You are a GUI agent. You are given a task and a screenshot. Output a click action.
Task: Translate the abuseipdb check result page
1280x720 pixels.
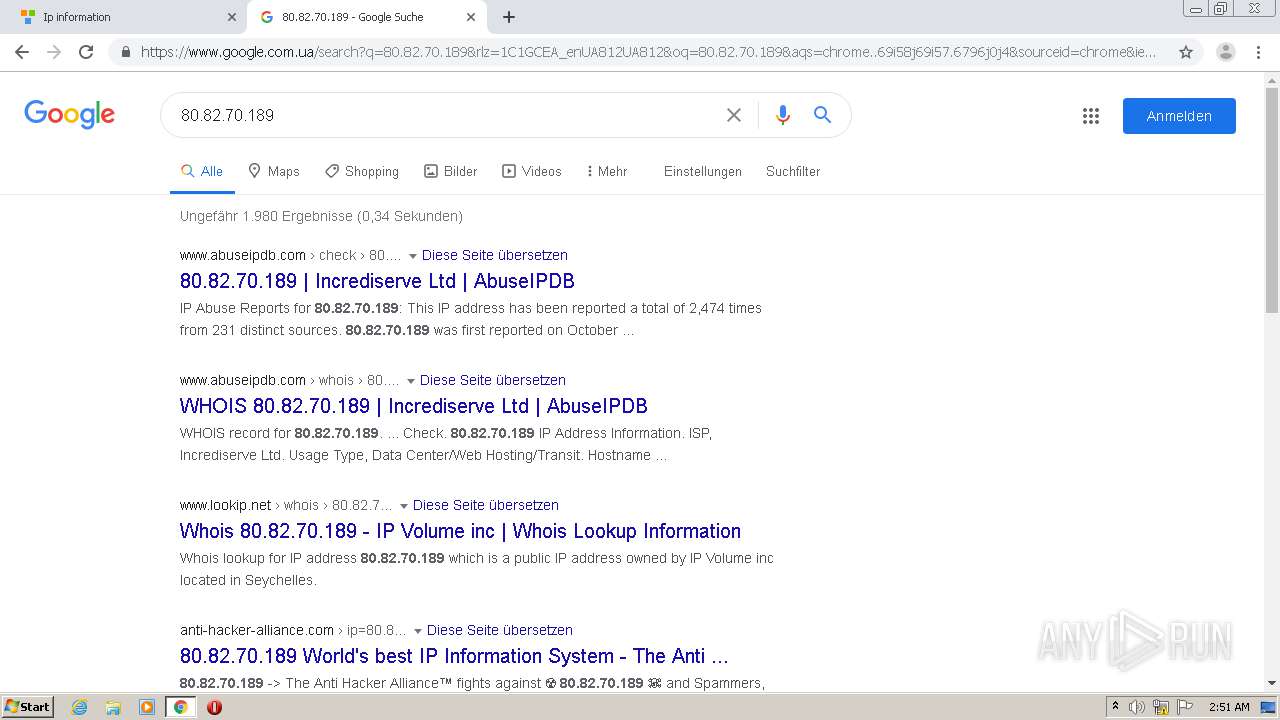495,255
